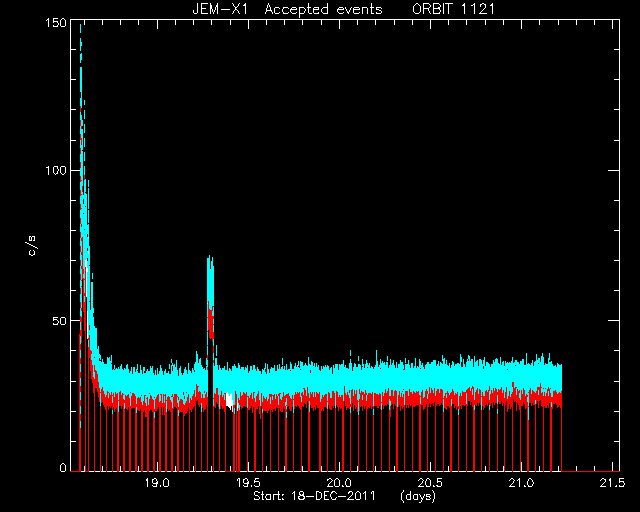Click the right end of the cyan data band

[x=559, y=378]
